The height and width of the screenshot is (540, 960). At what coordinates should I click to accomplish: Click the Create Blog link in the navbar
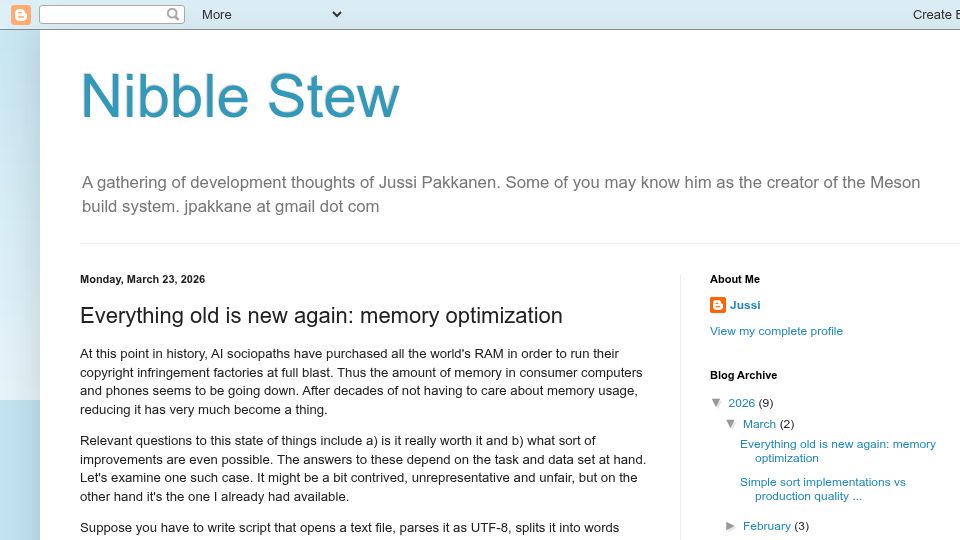[936, 15]
